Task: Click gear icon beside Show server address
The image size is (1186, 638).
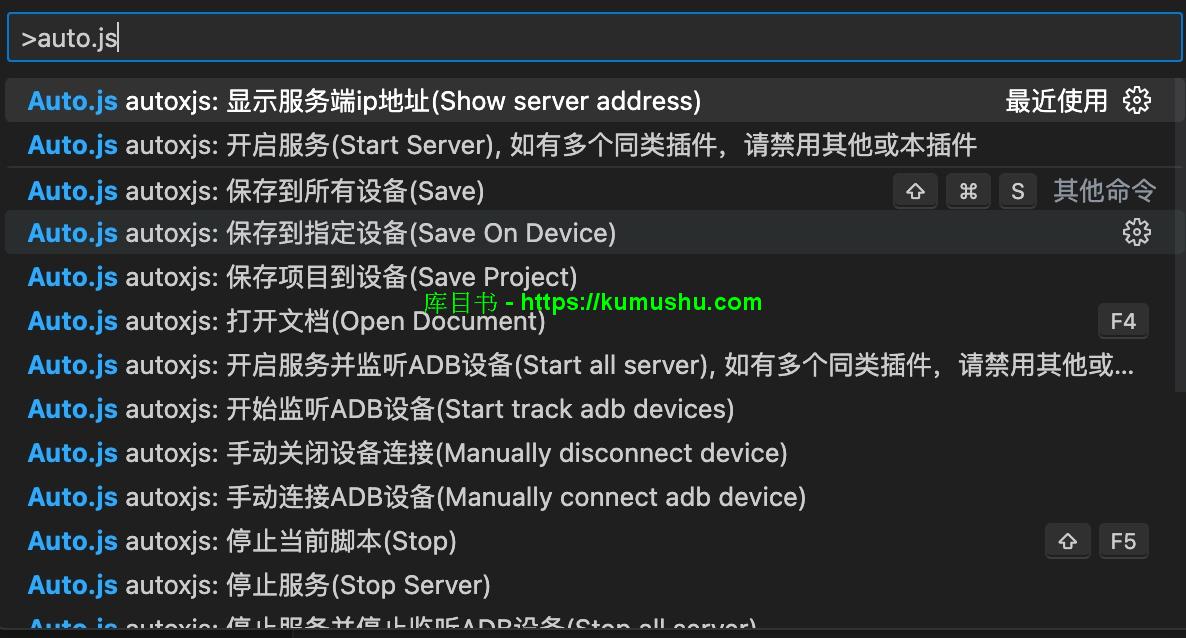Action: click(1136, 101)
